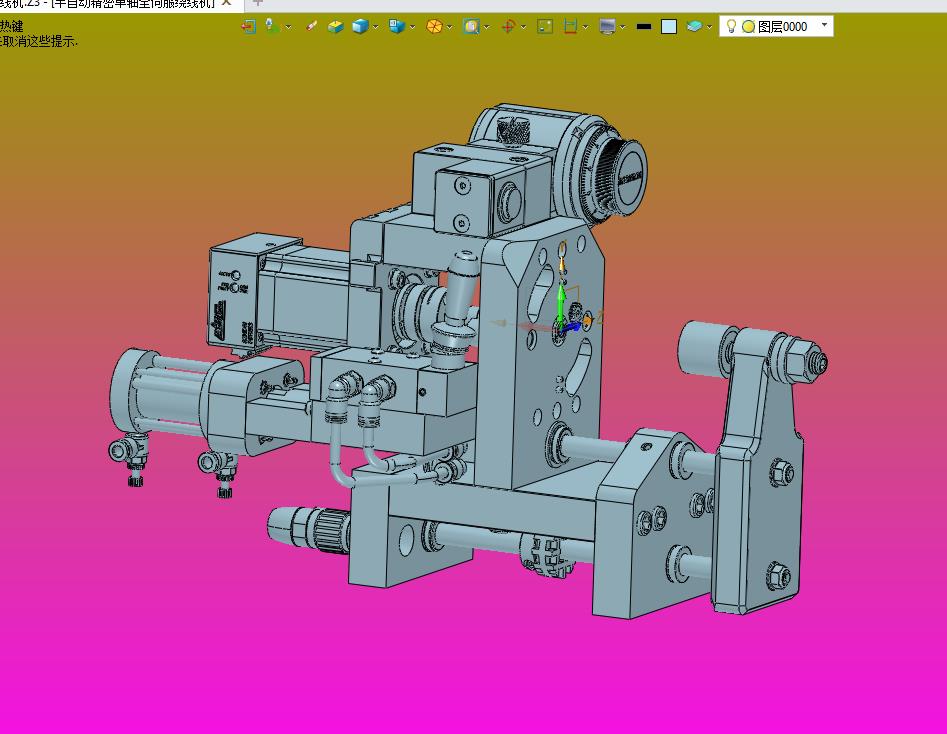Open dropdown beside dimension bracket icon
Screen dimensions: 947x734
[x=585, y=27]
